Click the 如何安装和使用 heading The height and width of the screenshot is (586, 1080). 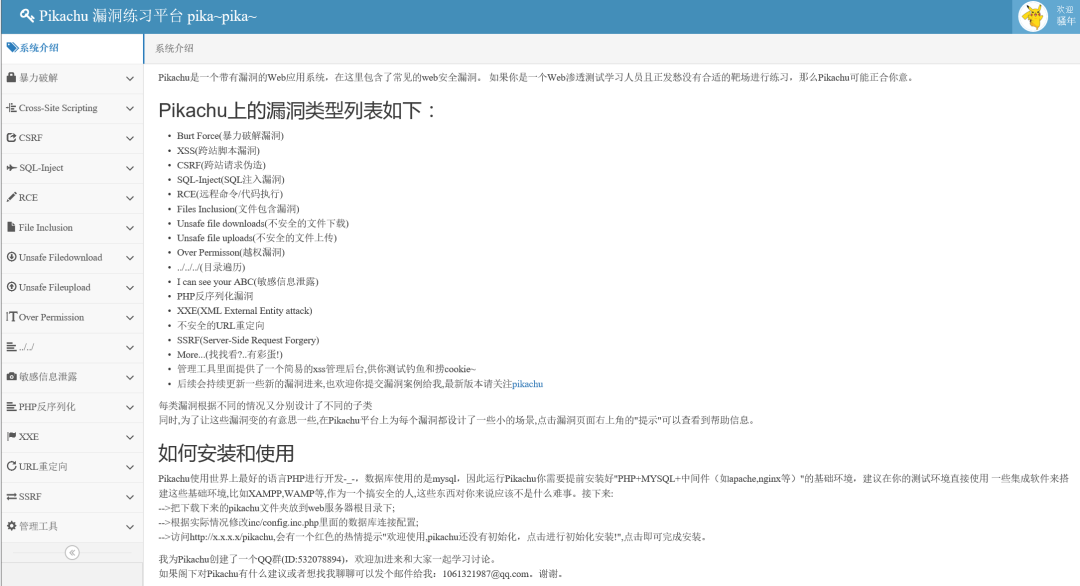[x=226, y=453]
